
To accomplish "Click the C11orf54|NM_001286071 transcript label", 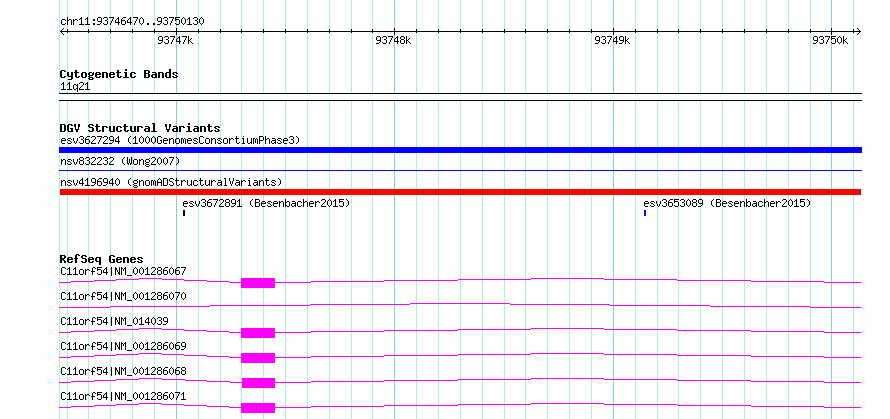I will point(123,396).
